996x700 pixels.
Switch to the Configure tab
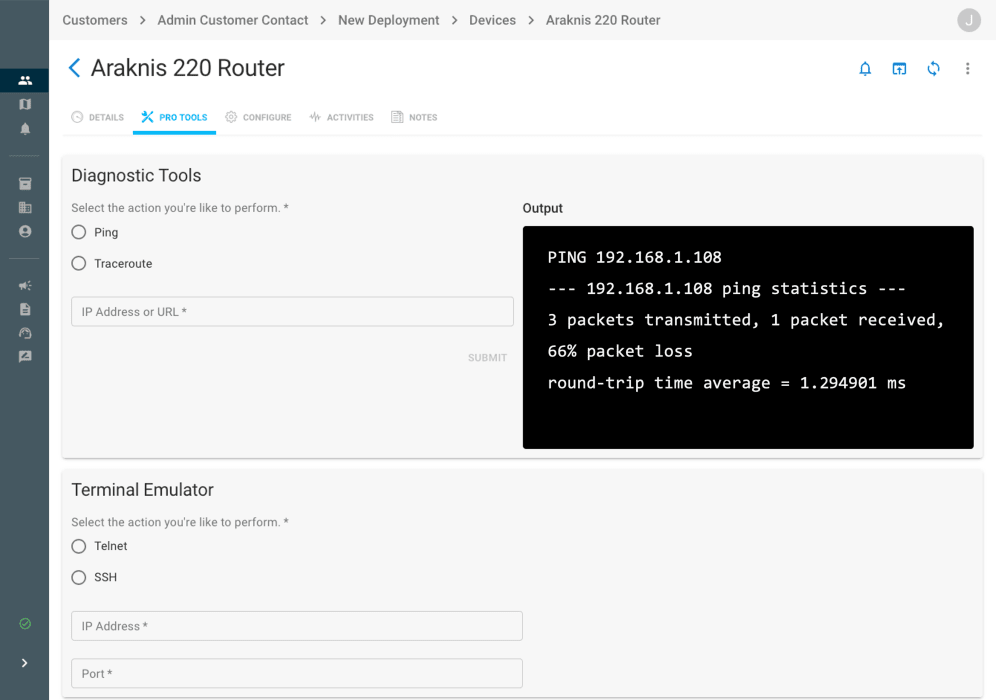pyautogui.click(x=258, y=117)
